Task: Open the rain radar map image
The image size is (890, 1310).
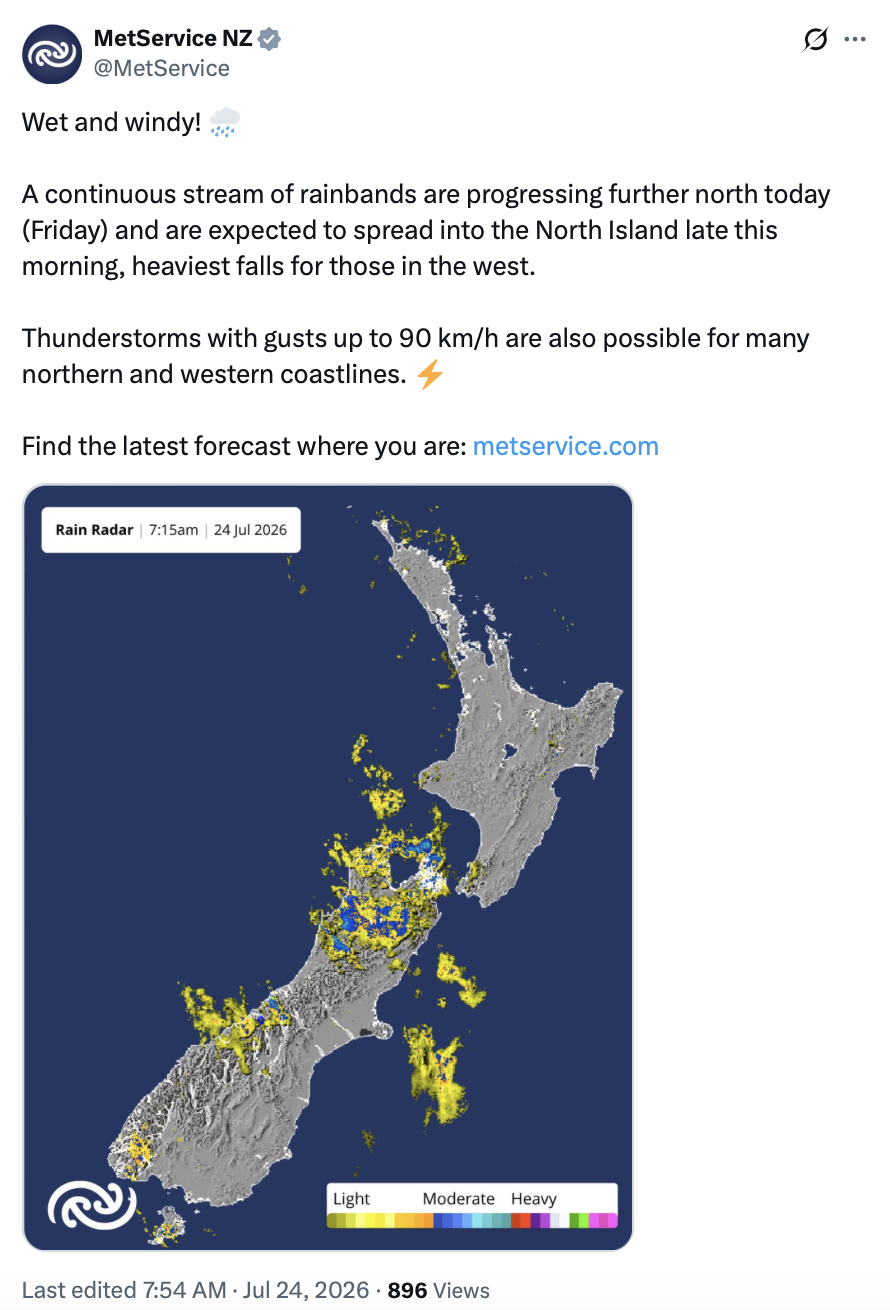Action: pos(328,867)
